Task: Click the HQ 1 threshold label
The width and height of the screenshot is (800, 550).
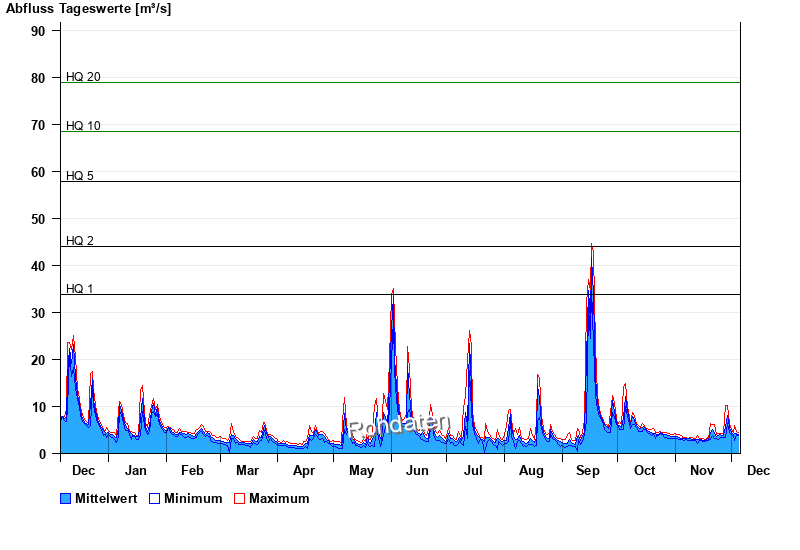Action: pyautogui.click(x=80, y=289)
